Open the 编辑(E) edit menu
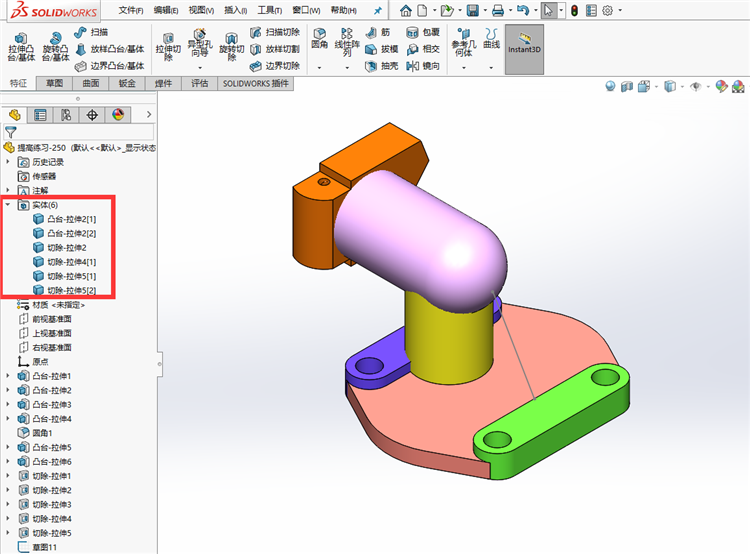Screen dimensions: 750x554 click(166, 10)
